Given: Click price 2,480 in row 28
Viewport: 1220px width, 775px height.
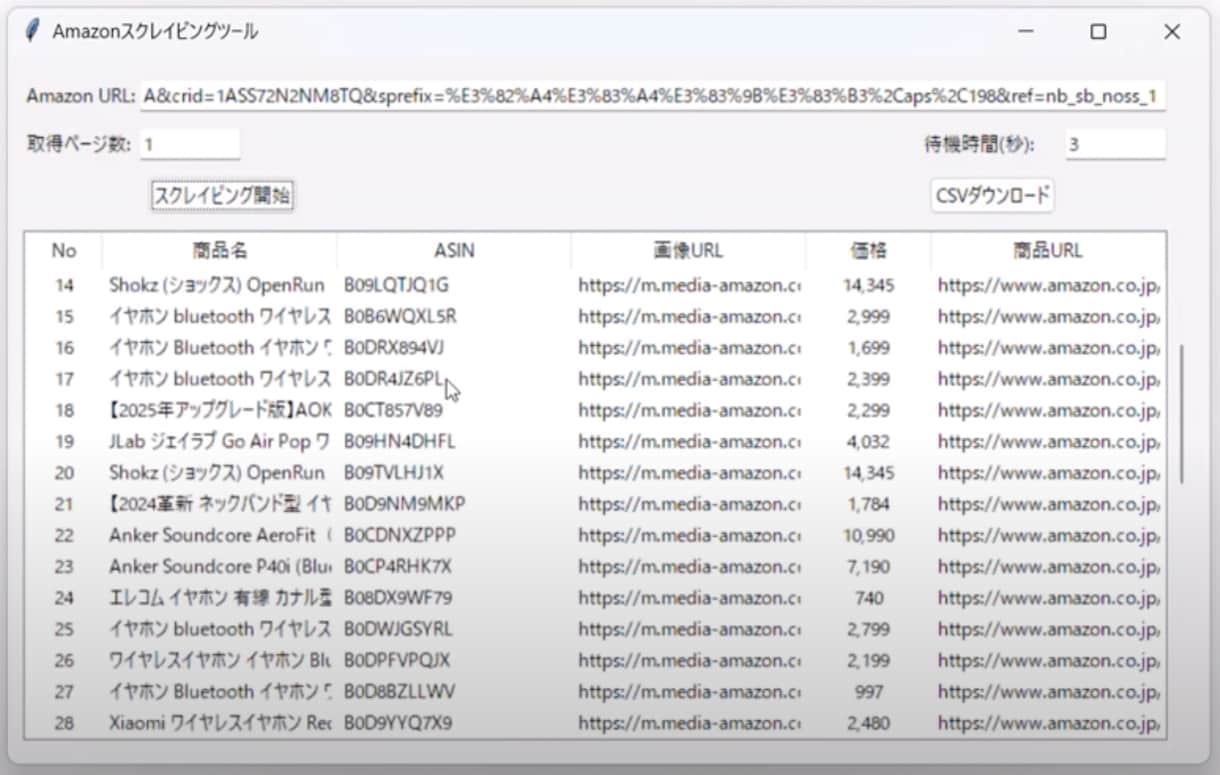Looking at the screenshot, I should pos(868,722).
